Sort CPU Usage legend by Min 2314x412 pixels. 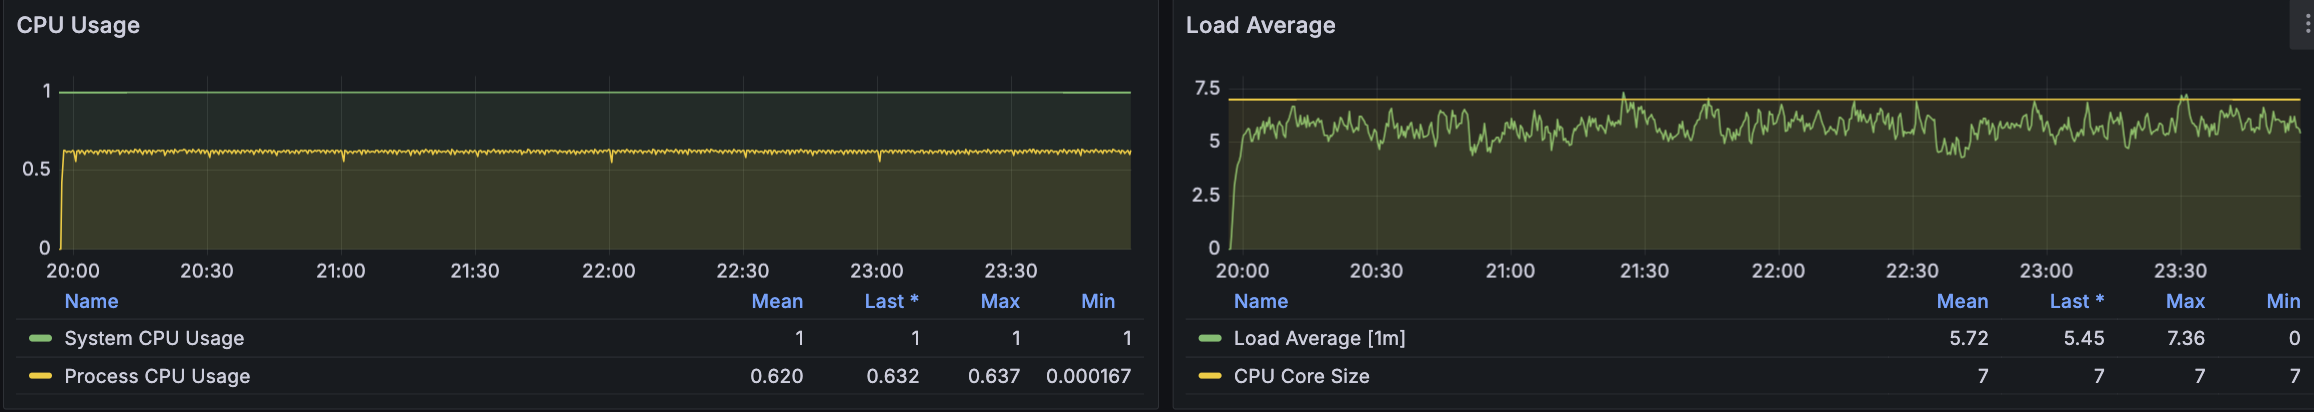[1098, 301]
